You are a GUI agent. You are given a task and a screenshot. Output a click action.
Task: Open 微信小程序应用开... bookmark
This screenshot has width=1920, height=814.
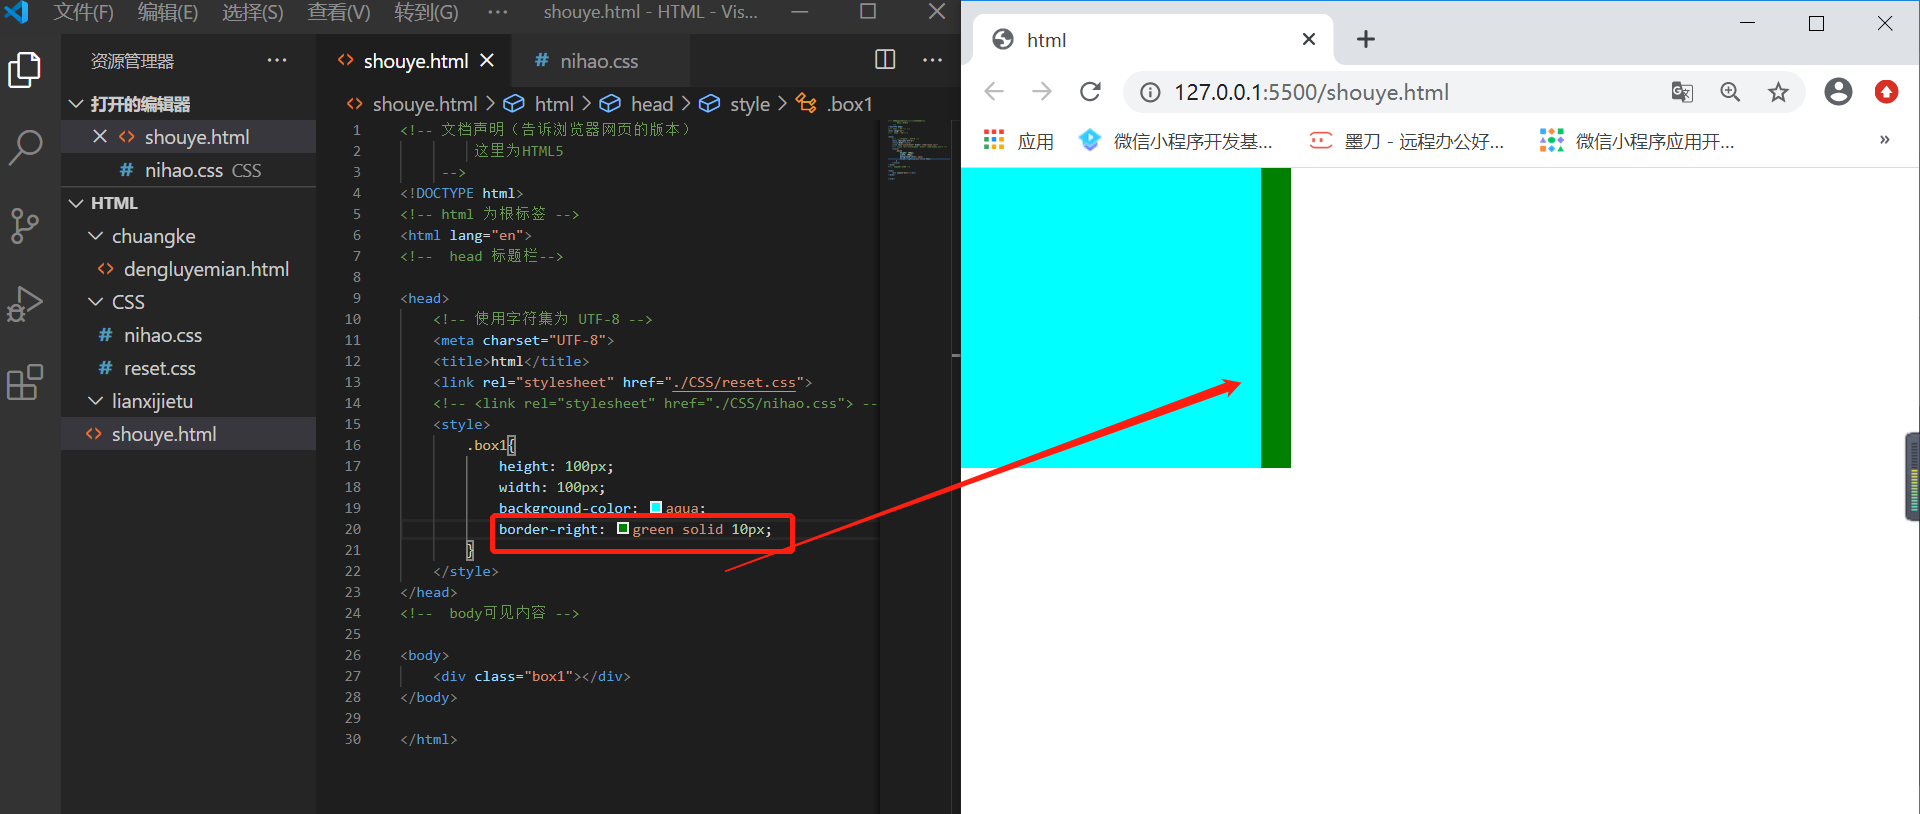click(x=1638, y=141)
